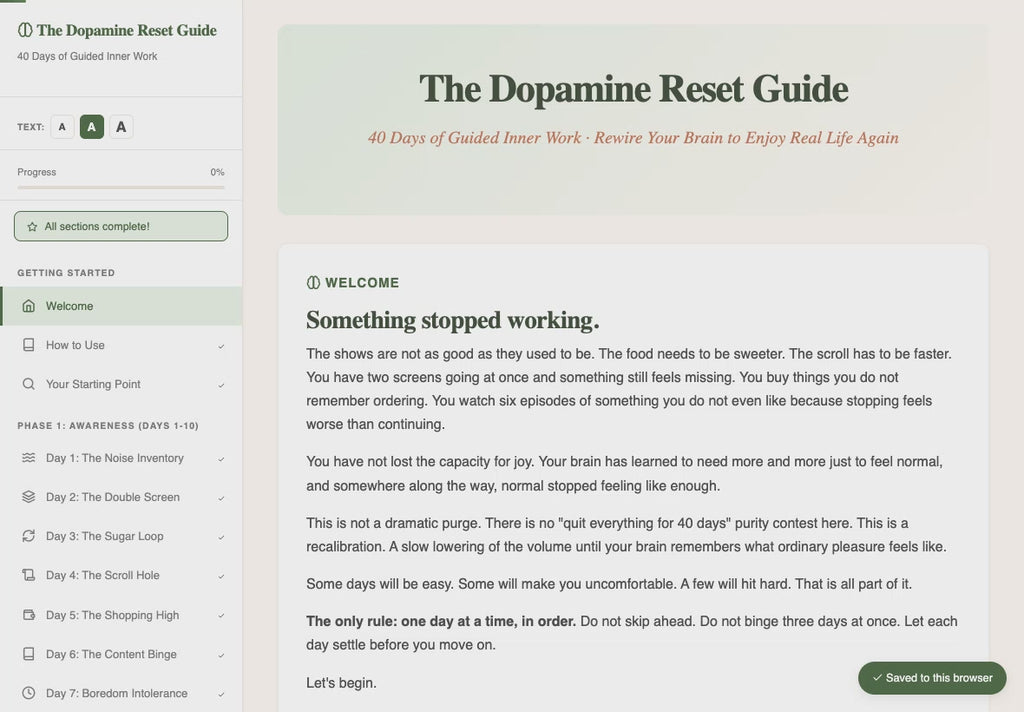Toggle completion check for Day 2
Image resolution: width=1024 pixels, height=712 pixels.
(x=221, y=498)
